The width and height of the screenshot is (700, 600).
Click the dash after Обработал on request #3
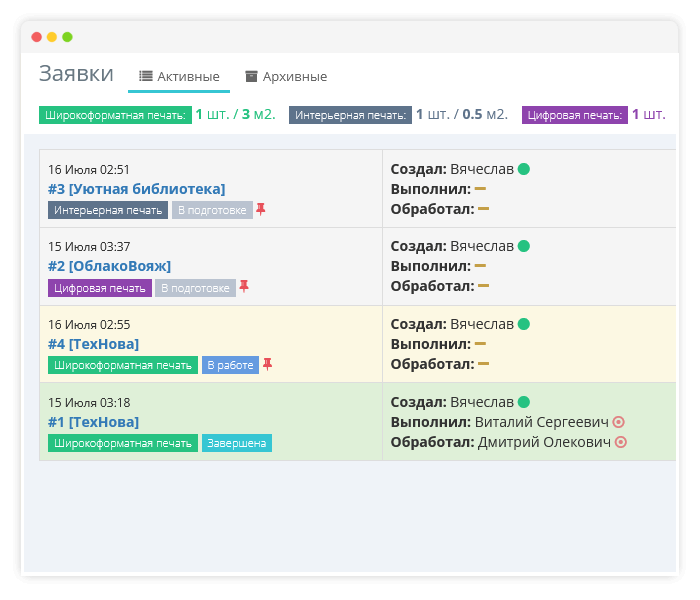point(483,208)
